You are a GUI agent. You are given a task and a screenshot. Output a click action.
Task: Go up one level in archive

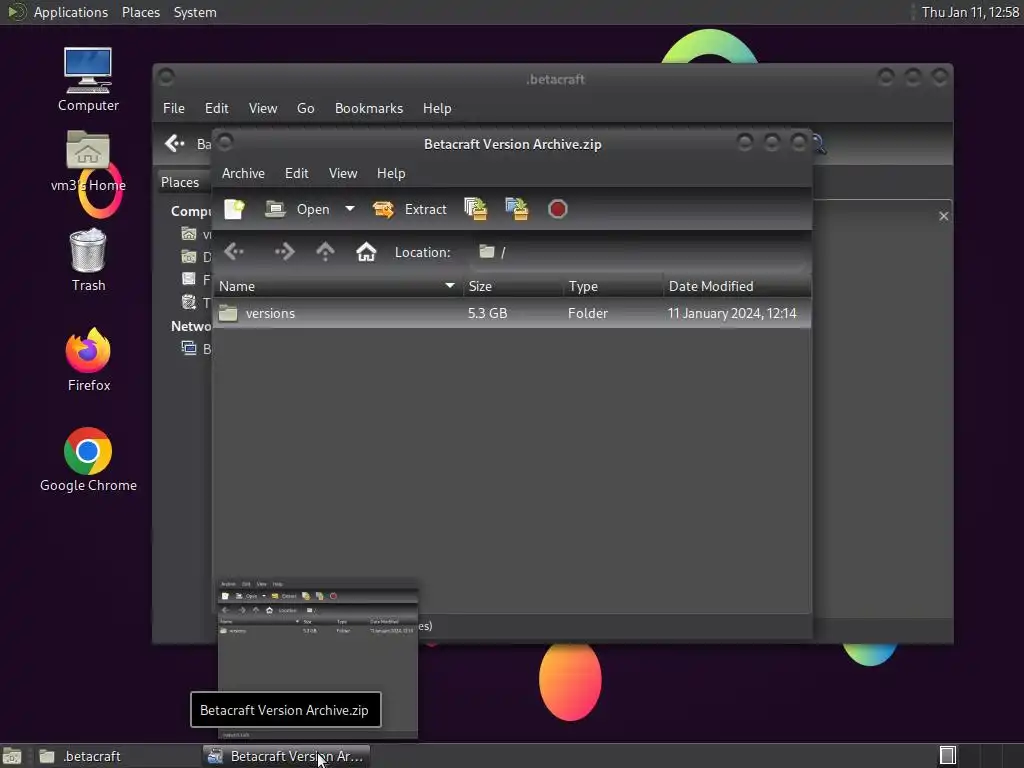tap(325, 252)
